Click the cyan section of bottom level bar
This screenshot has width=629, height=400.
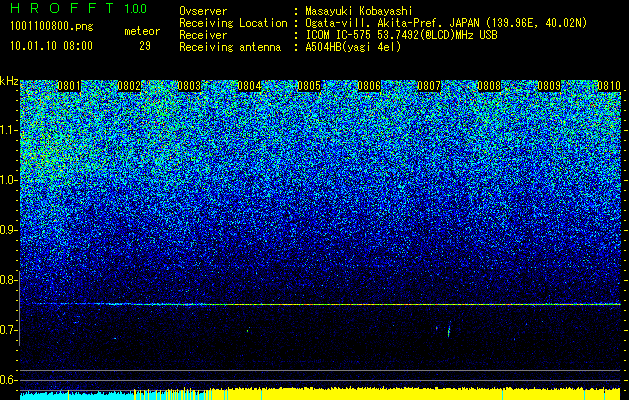(76, 396)
